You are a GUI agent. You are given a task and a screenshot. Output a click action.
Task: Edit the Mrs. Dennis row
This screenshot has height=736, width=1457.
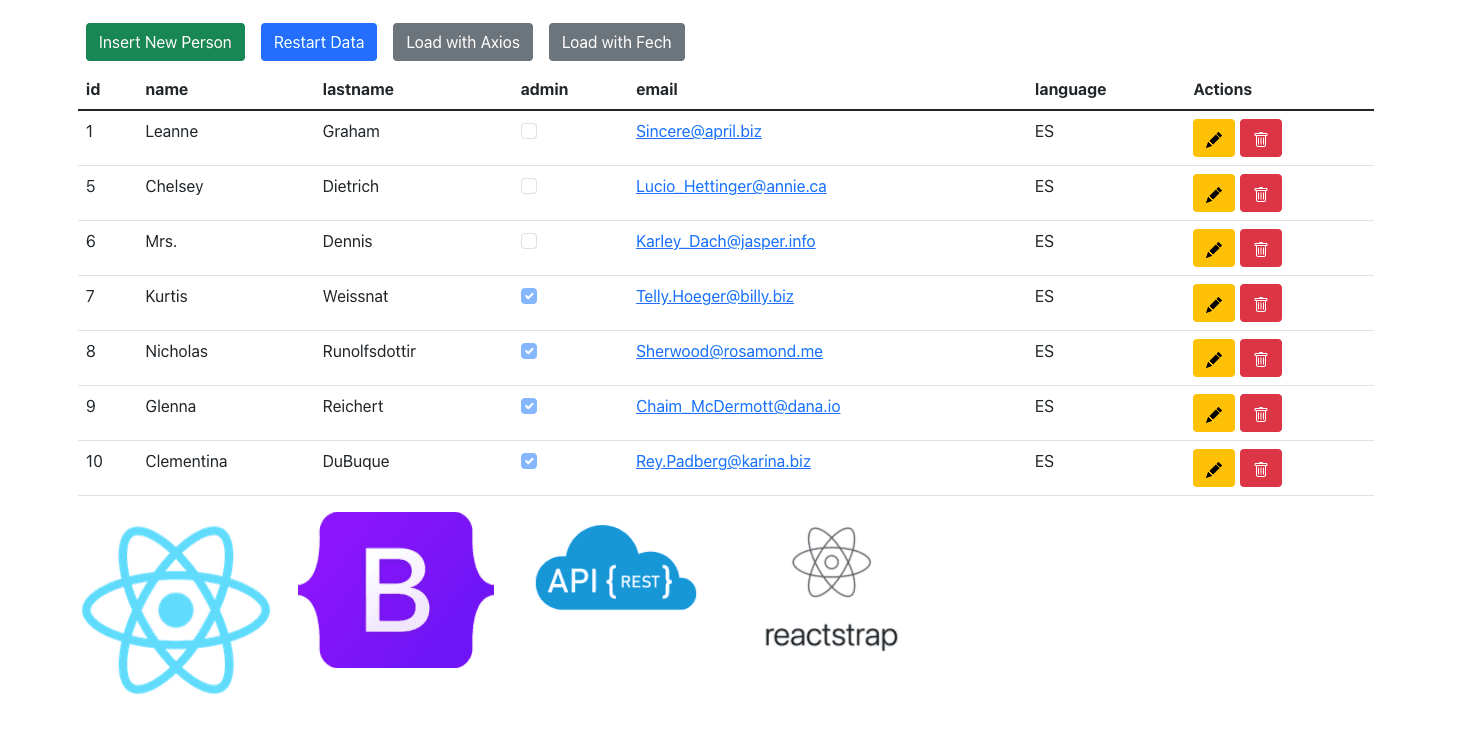(1213, 249)
